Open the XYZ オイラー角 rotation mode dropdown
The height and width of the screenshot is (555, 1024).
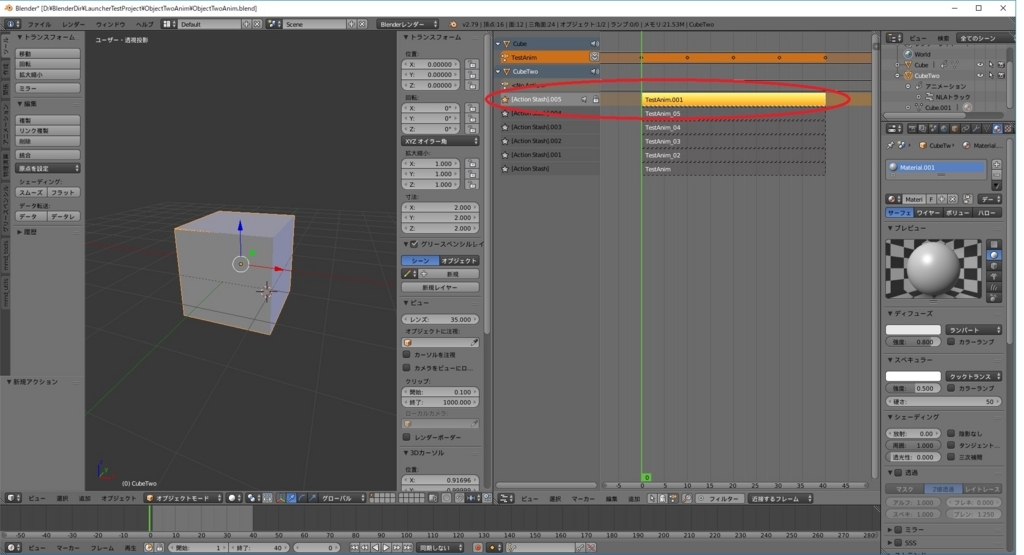tap(440, 141)
